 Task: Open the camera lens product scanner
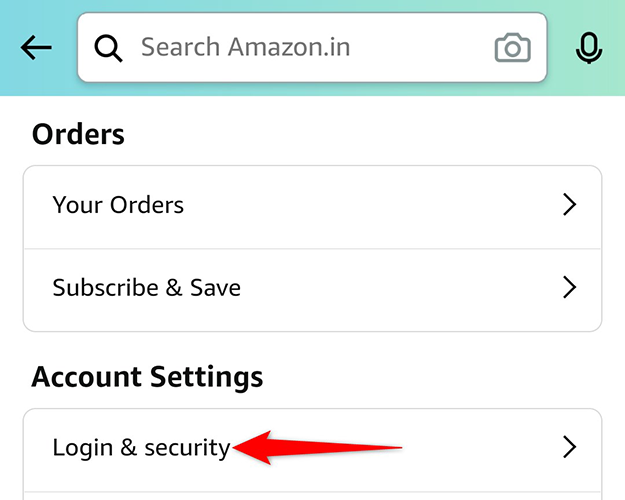click(513, 47)
